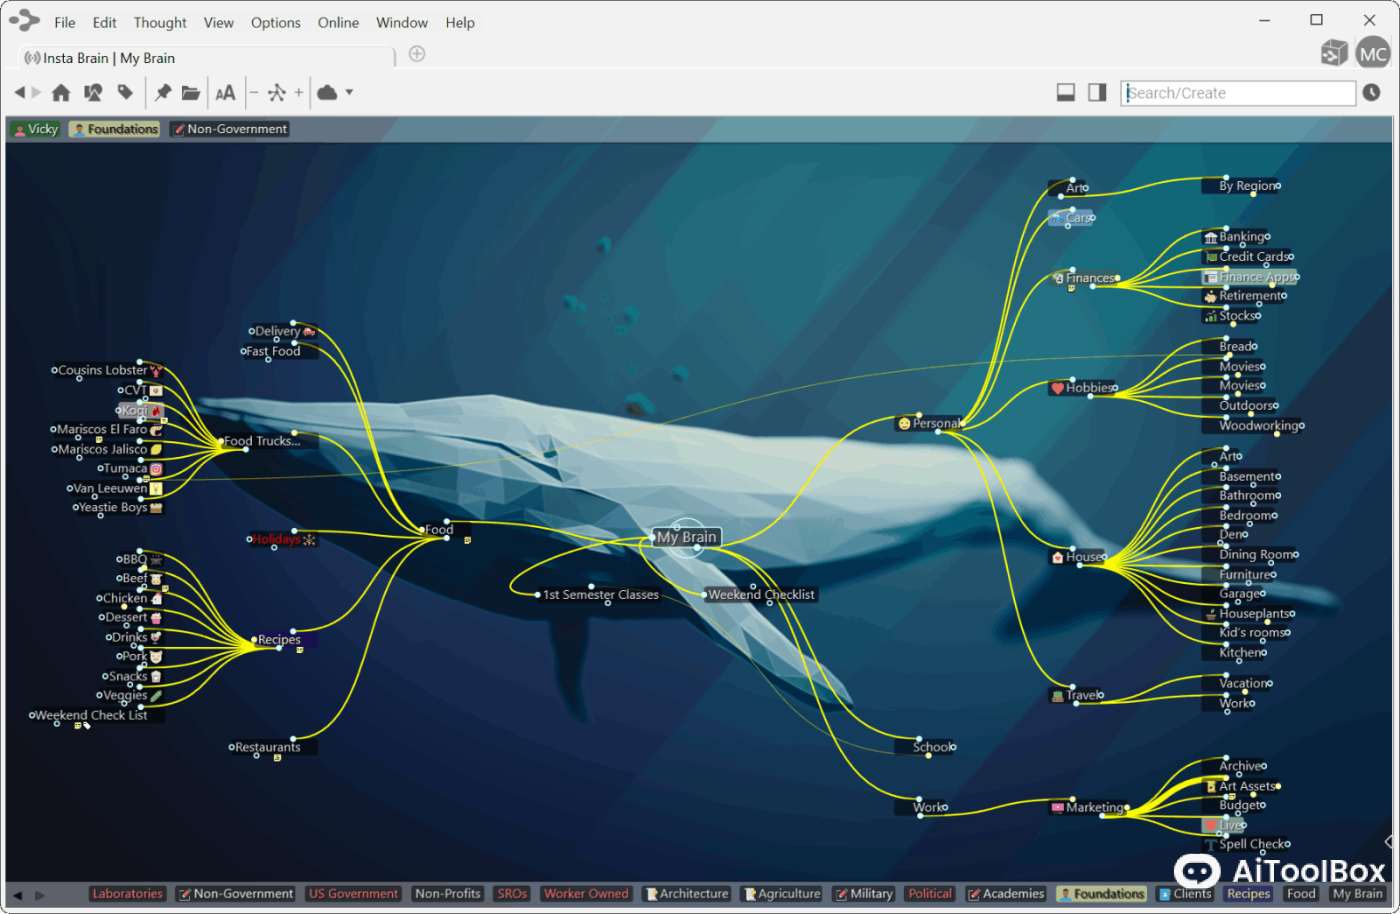Open the cloud sync dropdown arrow
Image resolution: width=1400 pixels, height=914 pixels.
coord(349,93)
